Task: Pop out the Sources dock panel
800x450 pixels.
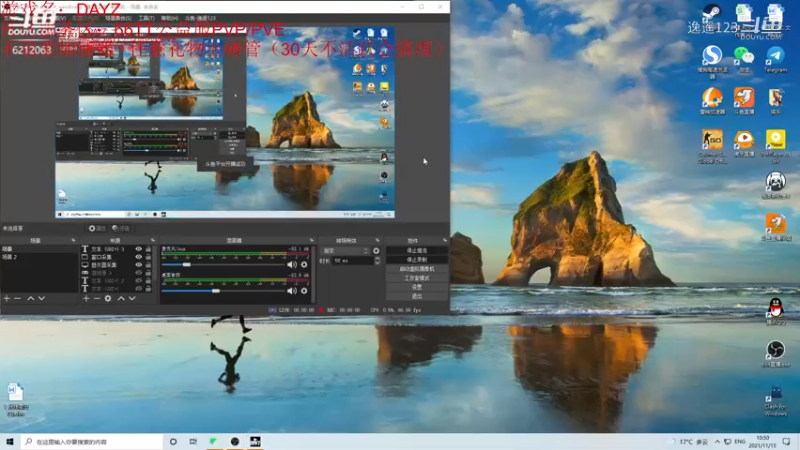Action: point(153,240)
